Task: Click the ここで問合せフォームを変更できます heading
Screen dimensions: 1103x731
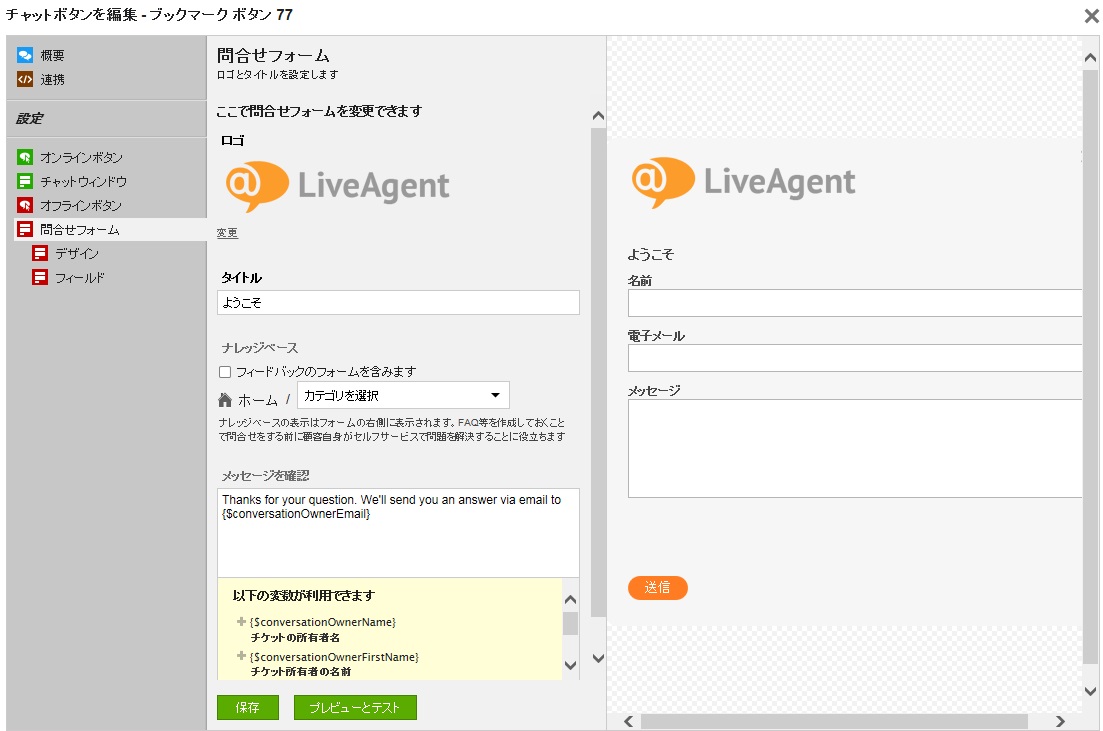Action: (x=319, y=111)
